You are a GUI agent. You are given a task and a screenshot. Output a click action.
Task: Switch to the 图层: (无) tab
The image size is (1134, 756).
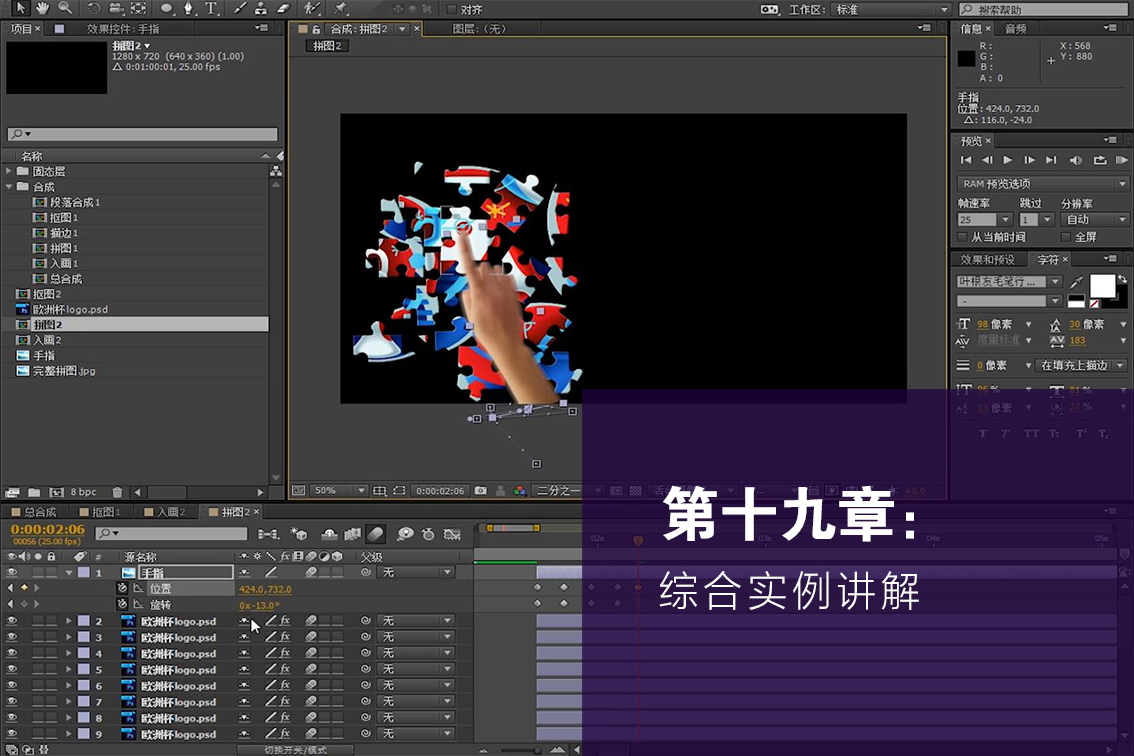pos(479,29)
